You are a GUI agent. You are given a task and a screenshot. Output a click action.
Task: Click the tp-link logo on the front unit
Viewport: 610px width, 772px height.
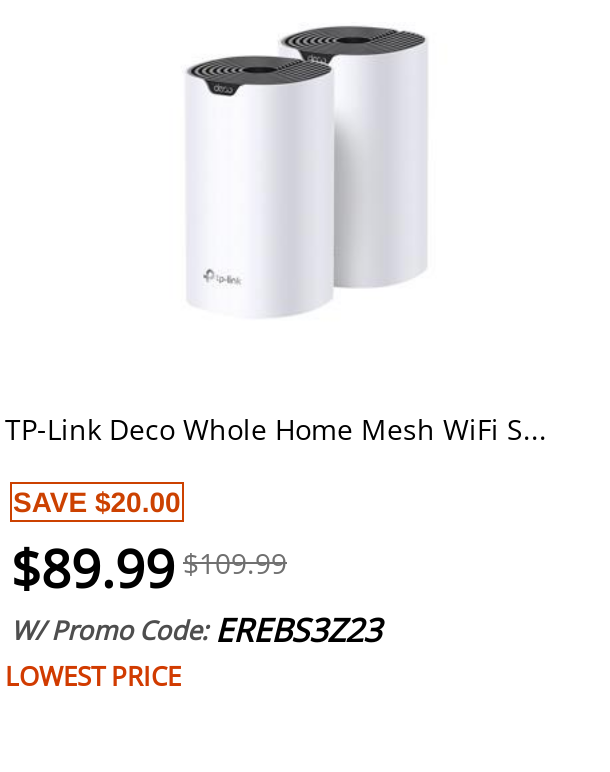[x=223, y=277]
